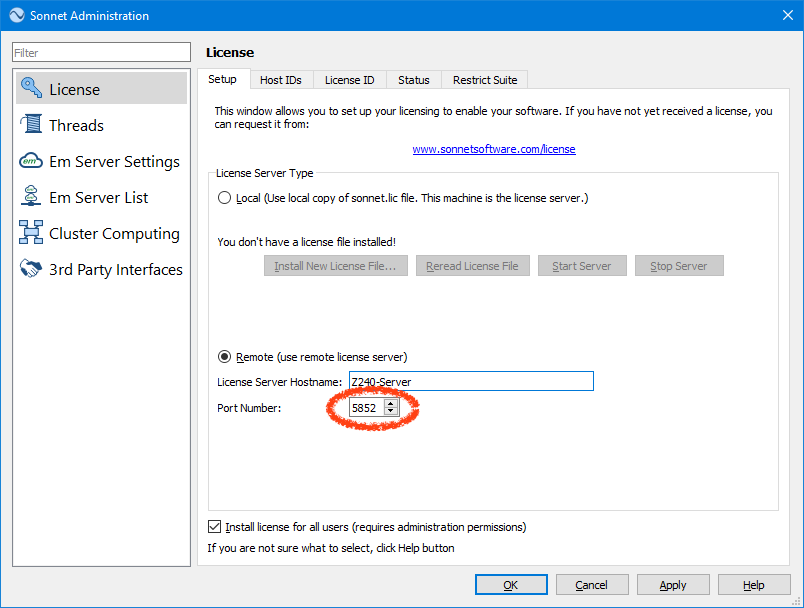The width and height of the screenshot is (804, 608).
Task: Select Em Server List in sidebar
Action: tap(102, 197)
